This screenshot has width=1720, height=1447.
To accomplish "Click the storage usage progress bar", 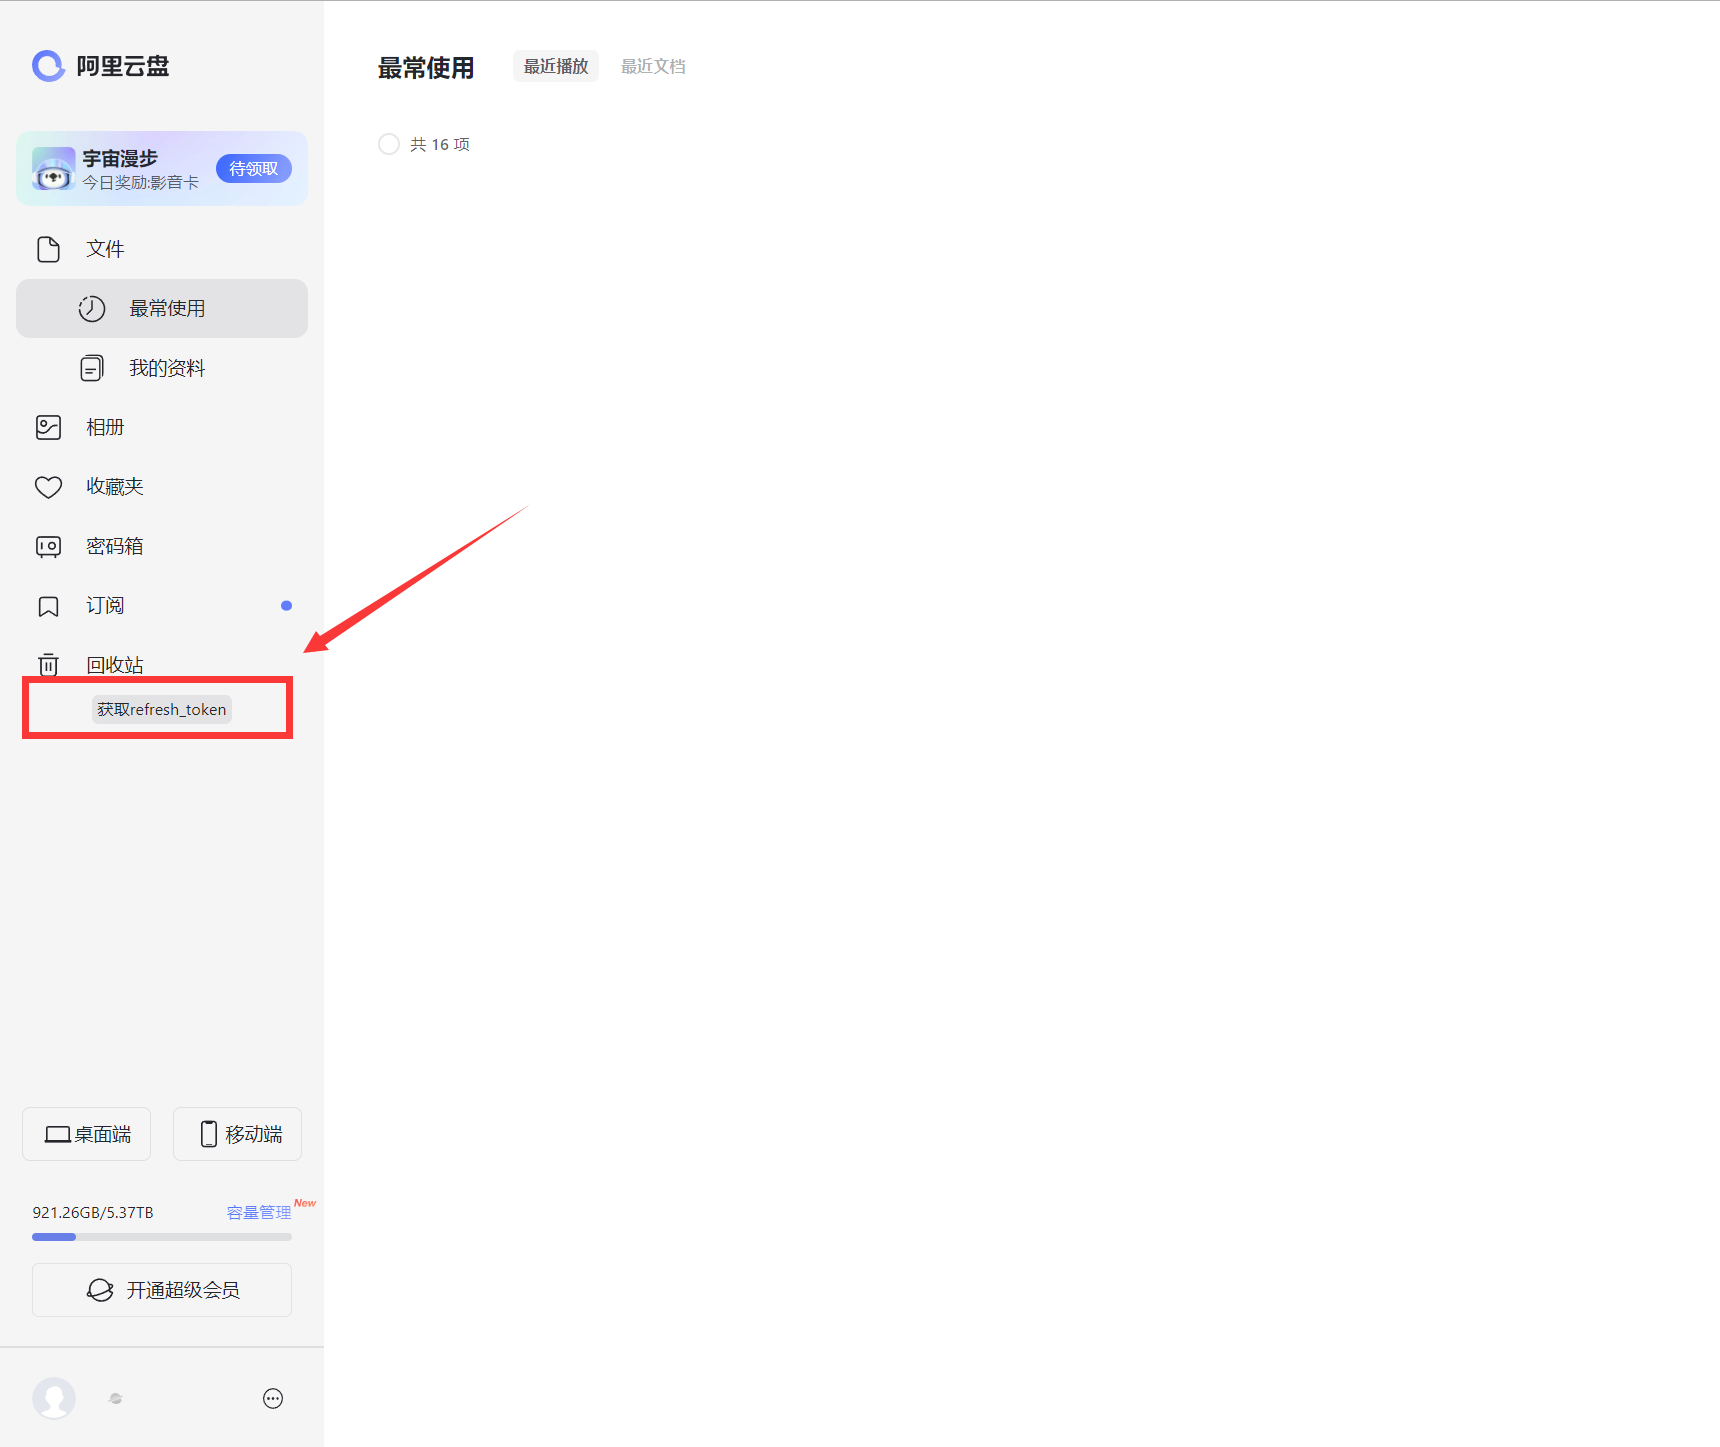I will pos(162,1237).
